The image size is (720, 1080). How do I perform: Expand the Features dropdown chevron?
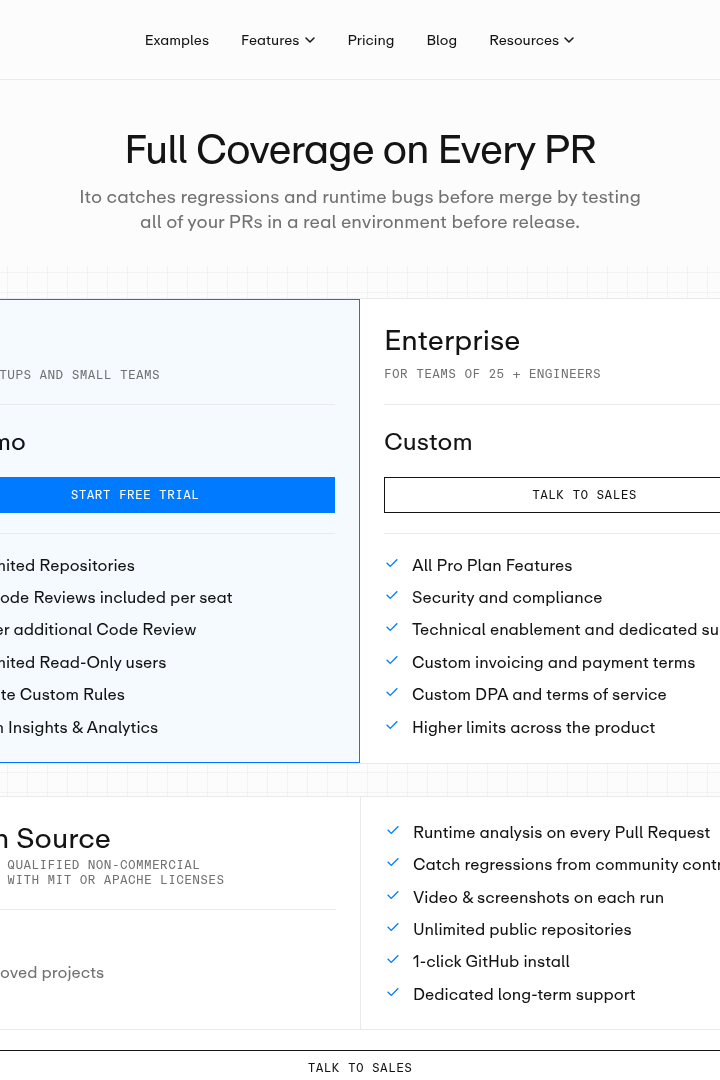[310, 40]
